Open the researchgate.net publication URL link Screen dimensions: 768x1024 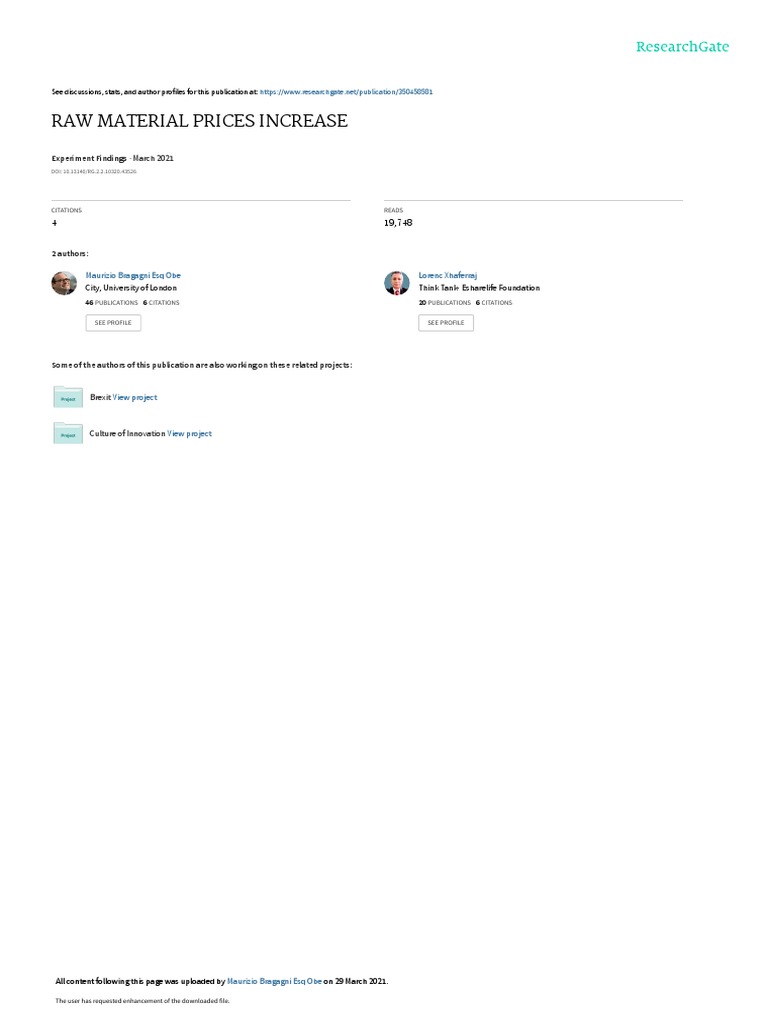[x=346, y=92]
